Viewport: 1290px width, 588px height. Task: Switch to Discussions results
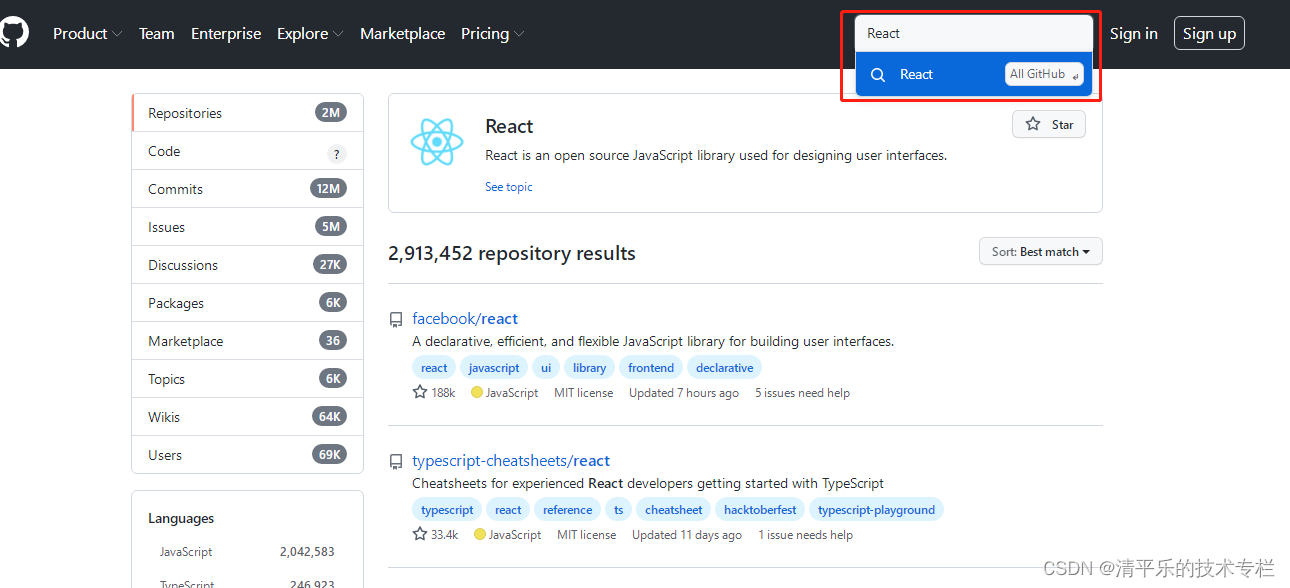247,265
